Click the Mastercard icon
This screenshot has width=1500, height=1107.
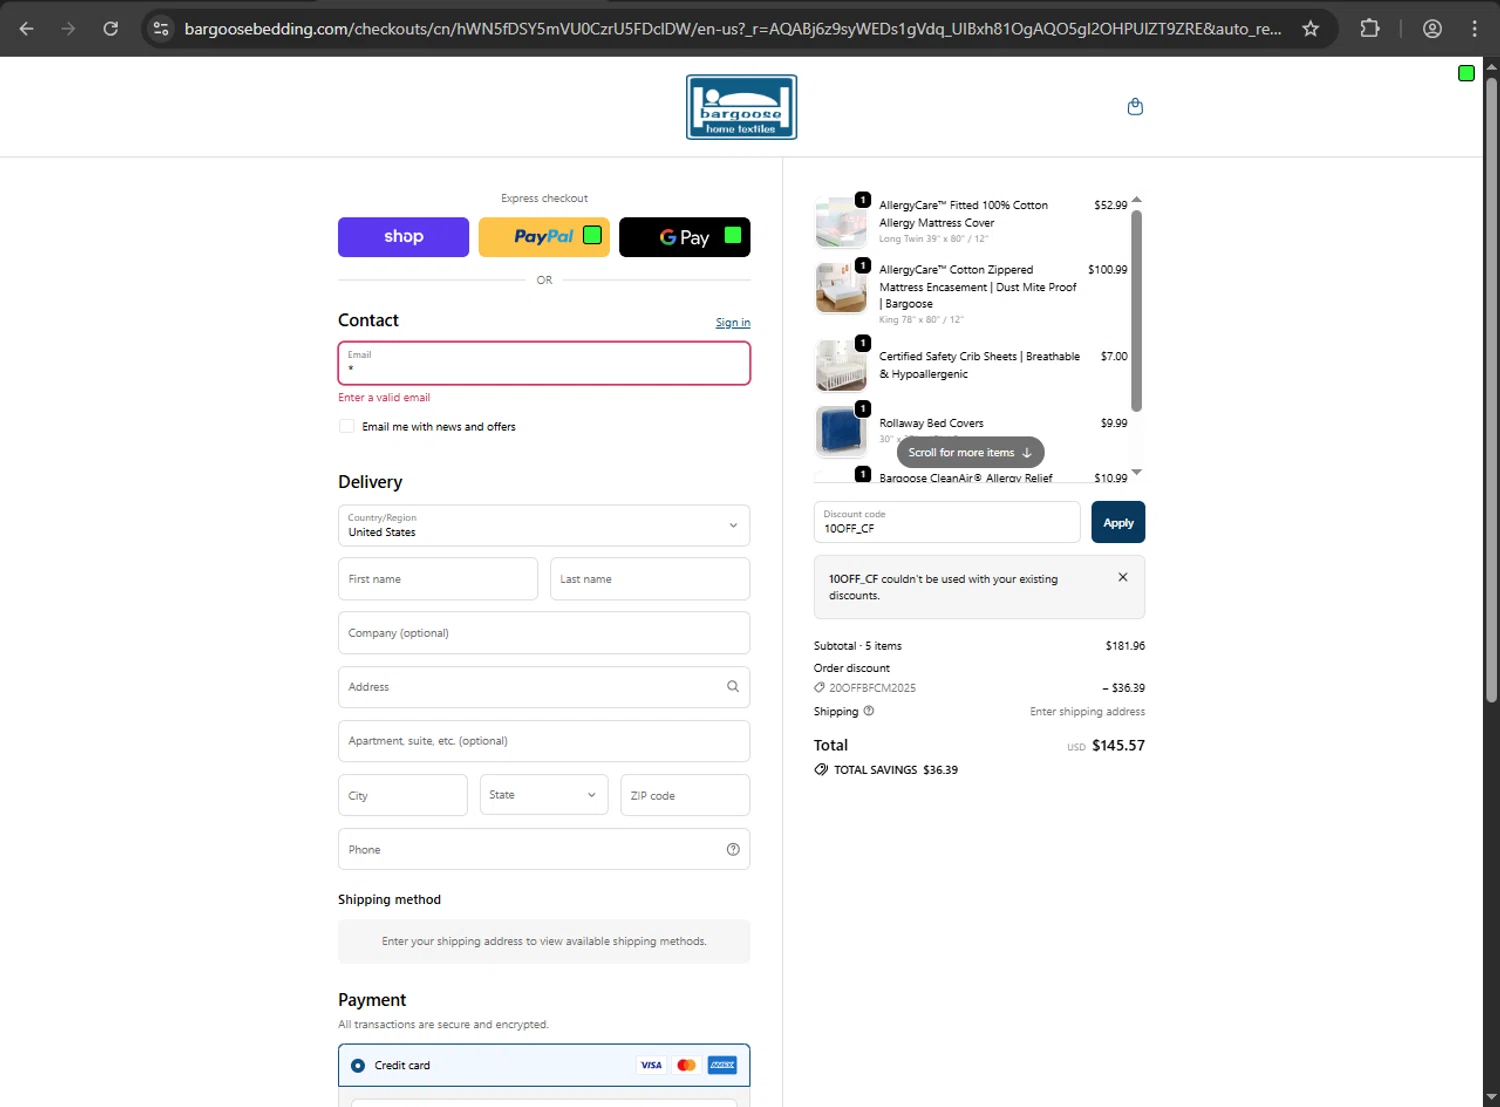pos(686,1065)
